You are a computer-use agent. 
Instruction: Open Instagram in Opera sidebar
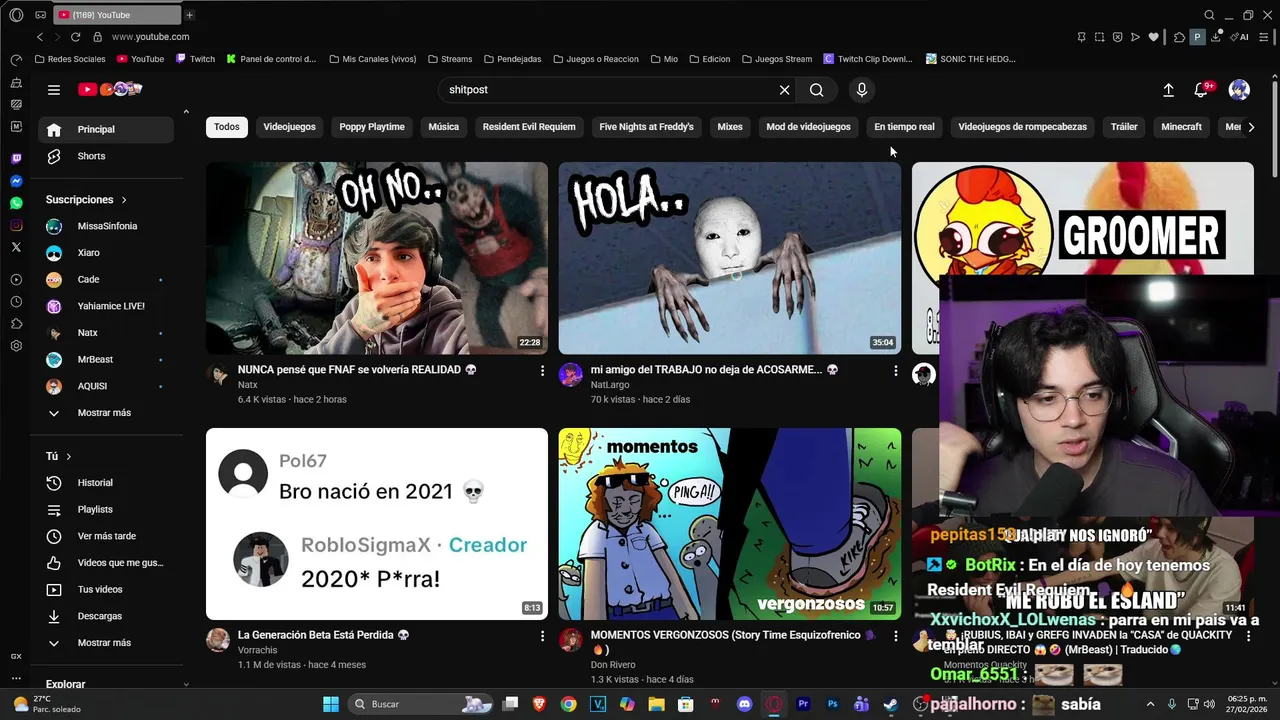click(16, 225)
